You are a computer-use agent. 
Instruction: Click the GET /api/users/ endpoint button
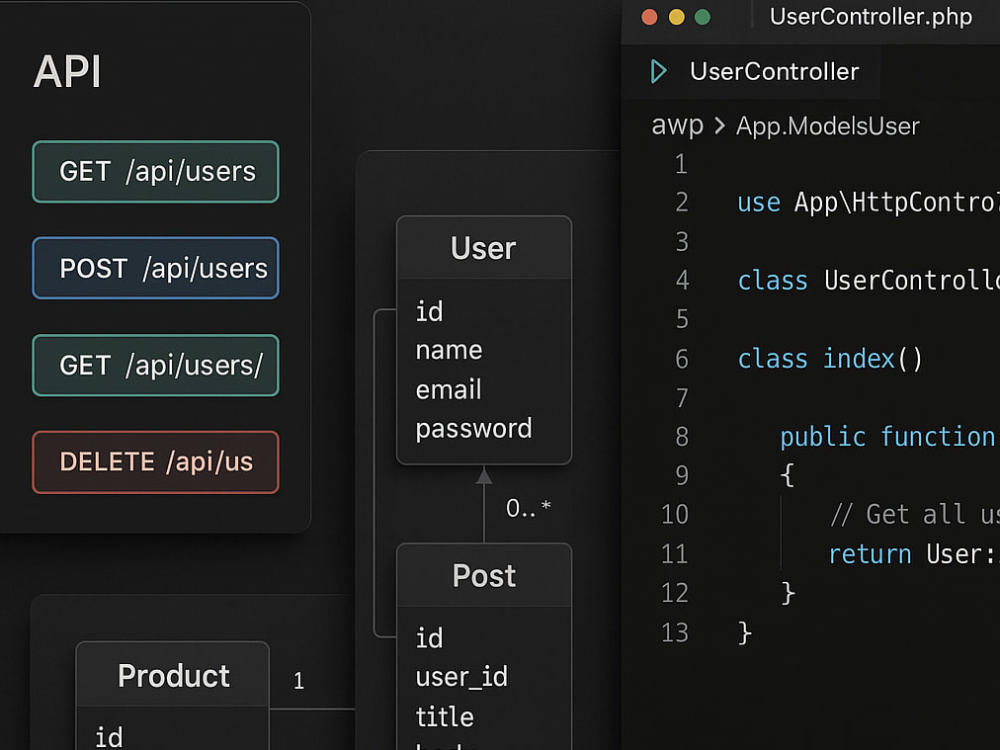pyautogui.click(x=156, y=365)
